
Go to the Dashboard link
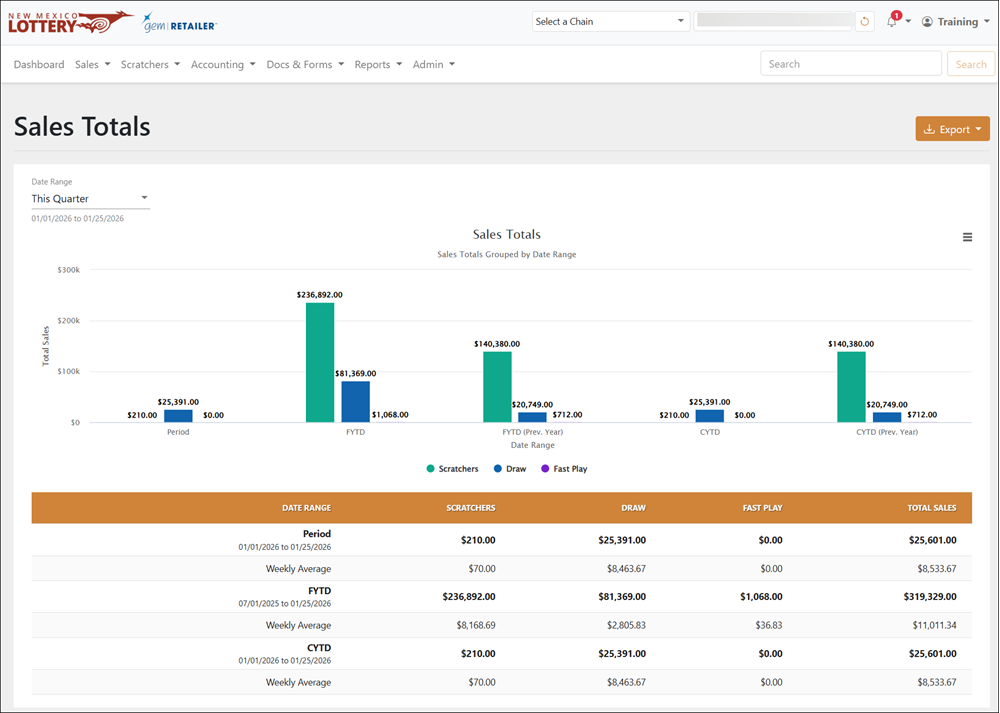(39, 64)
